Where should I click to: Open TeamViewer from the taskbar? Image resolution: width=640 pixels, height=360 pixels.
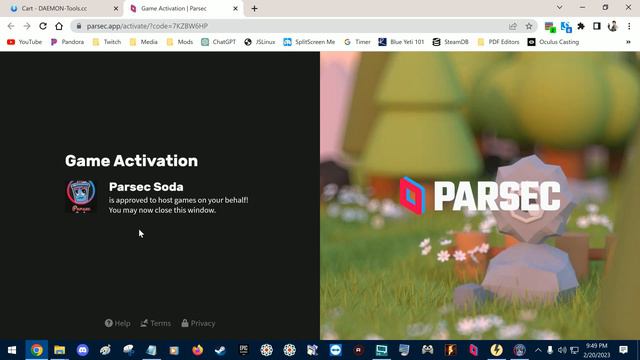click(336, 350)
